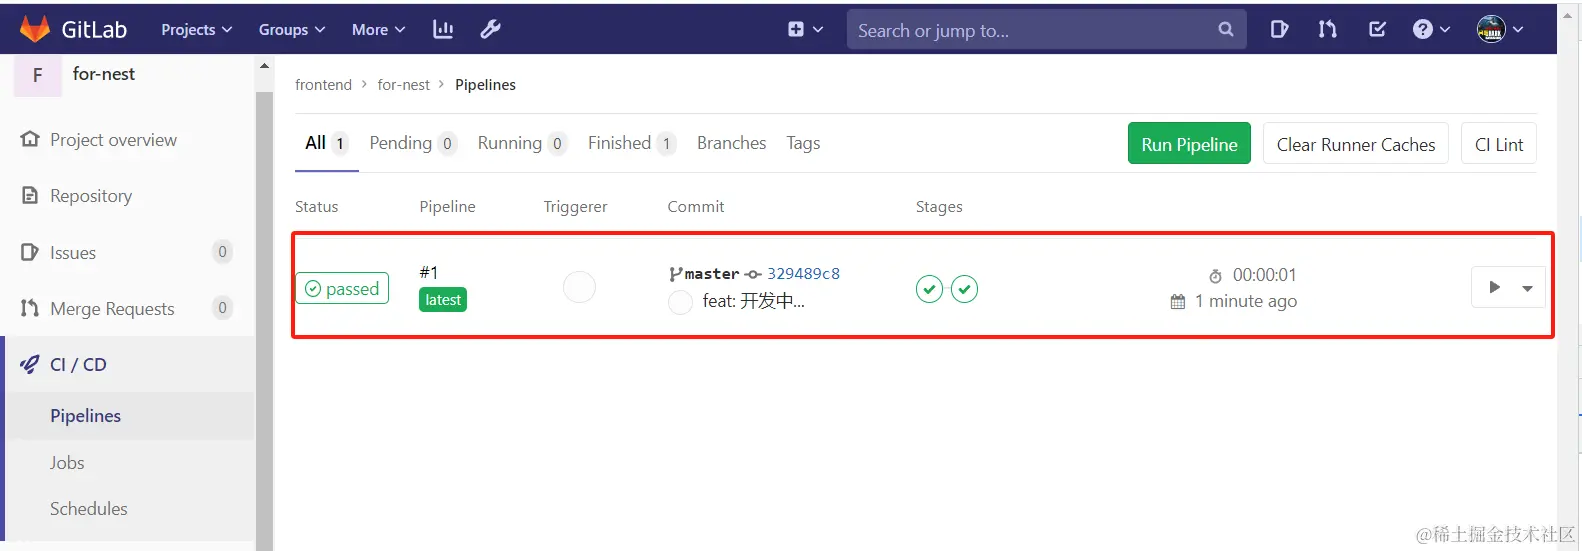Open frontend breadcrumb link
1582x551 pixels.
click(323, 85)
